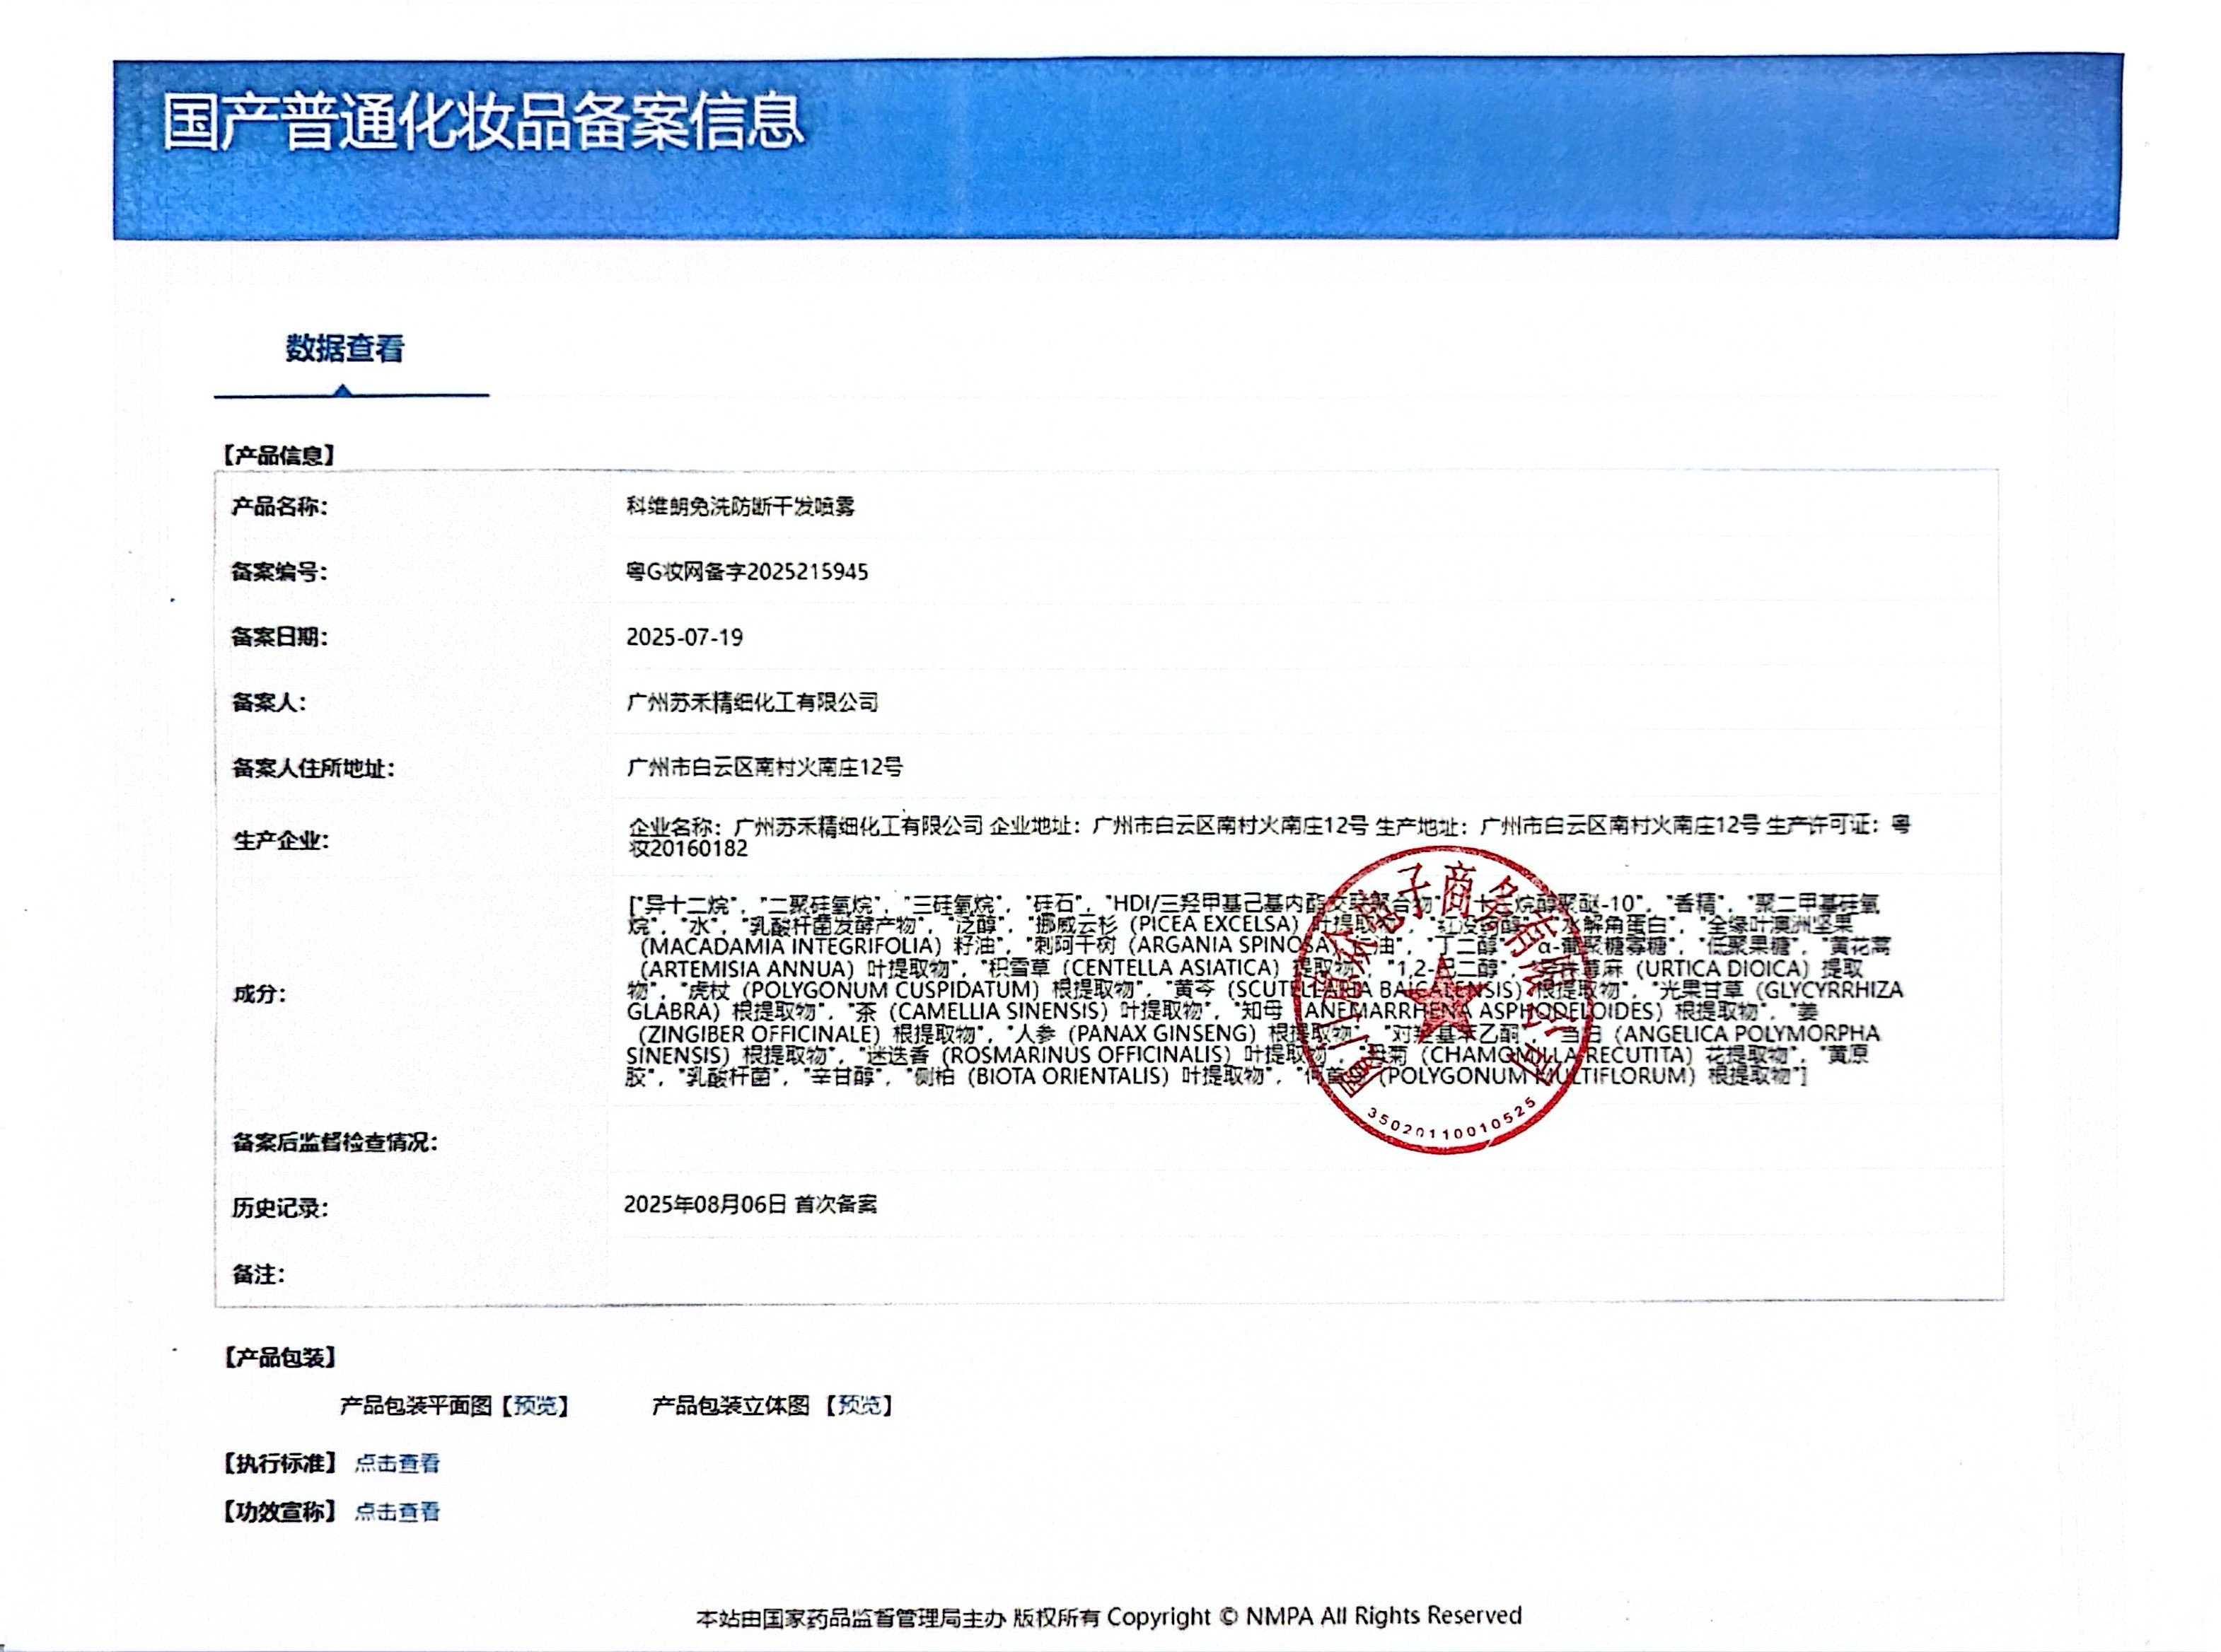Screen dimensions: 2221x1652
Task: Click the 成分 ingredient list text
Action: 1000,990
